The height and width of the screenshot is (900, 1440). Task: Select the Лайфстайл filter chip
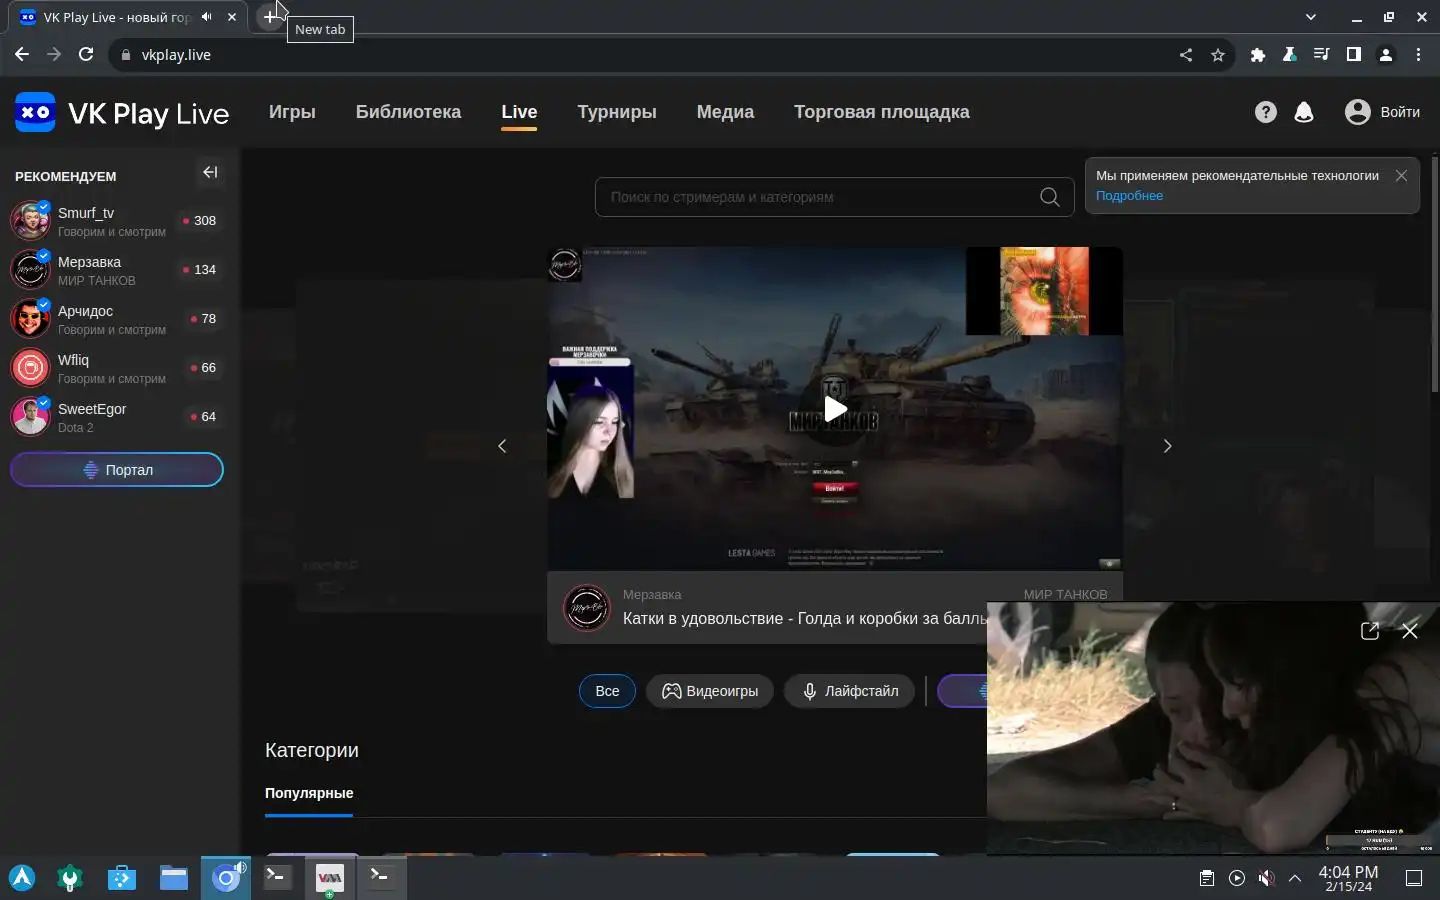tap(849, 691)
